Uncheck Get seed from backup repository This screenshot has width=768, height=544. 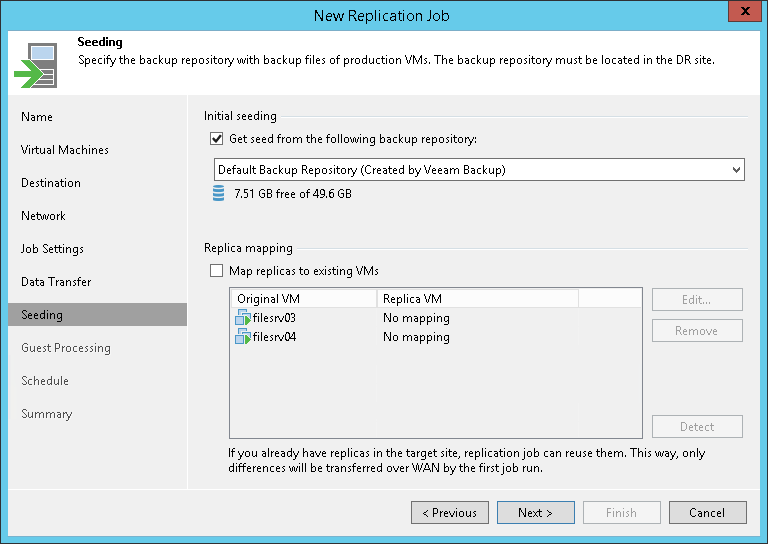[216, 139]
